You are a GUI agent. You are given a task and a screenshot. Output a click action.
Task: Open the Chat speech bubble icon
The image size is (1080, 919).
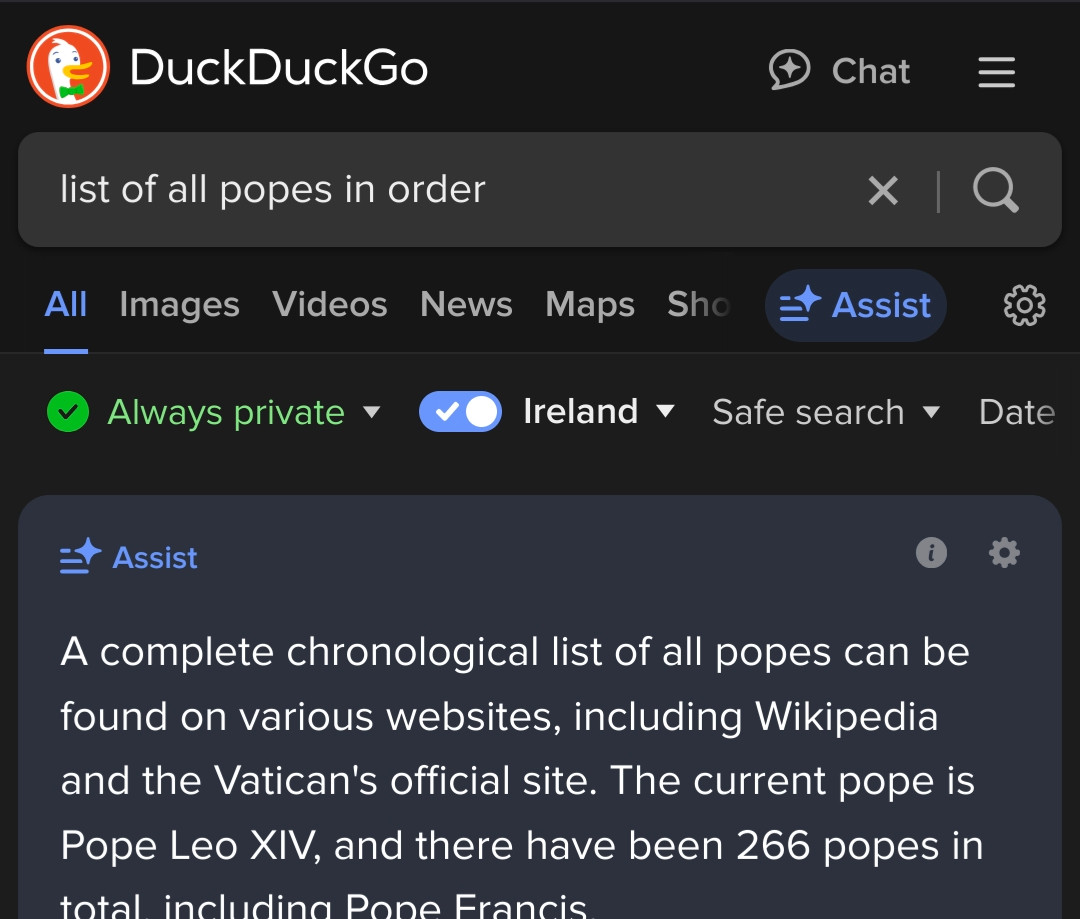(789, 70)
